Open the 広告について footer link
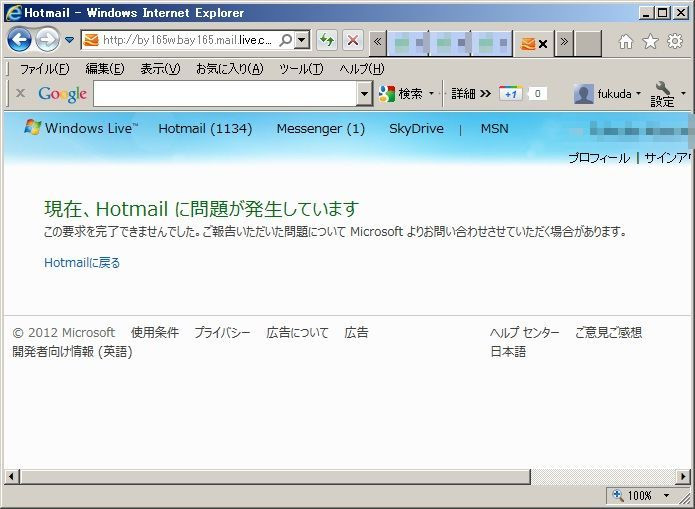Screen dimensions: 695x509 [297, 333]
